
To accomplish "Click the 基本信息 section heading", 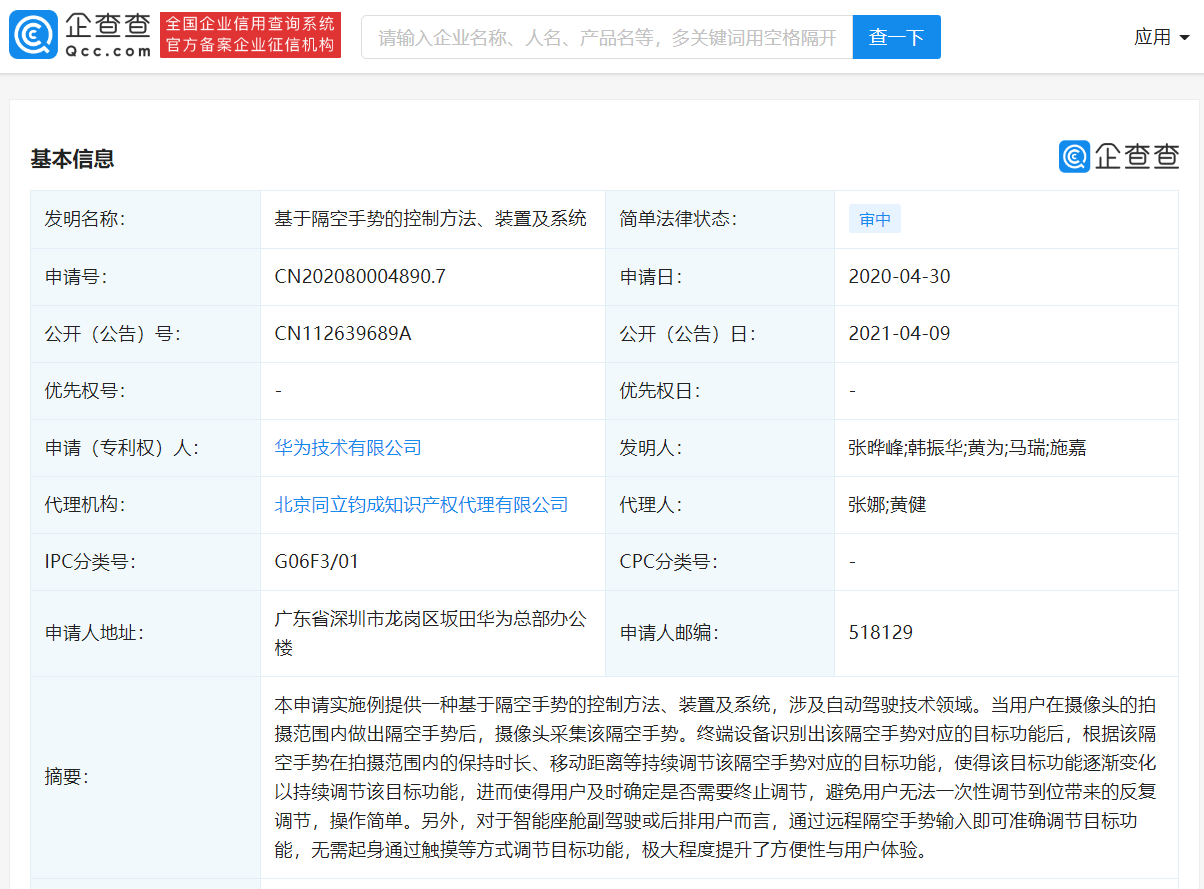I will 72,159.
